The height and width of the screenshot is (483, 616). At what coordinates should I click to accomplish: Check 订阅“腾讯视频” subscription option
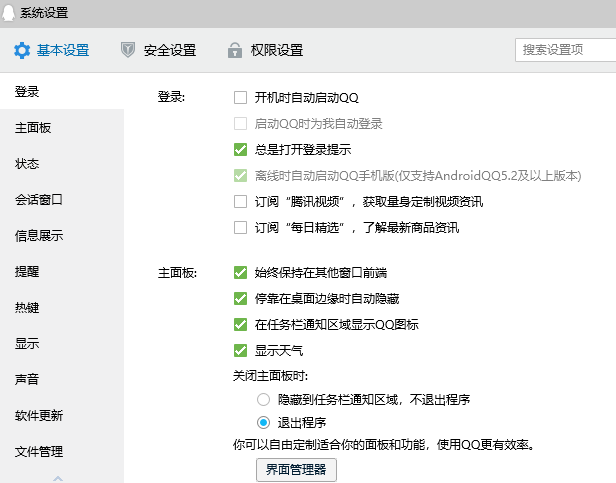(240, 202)
